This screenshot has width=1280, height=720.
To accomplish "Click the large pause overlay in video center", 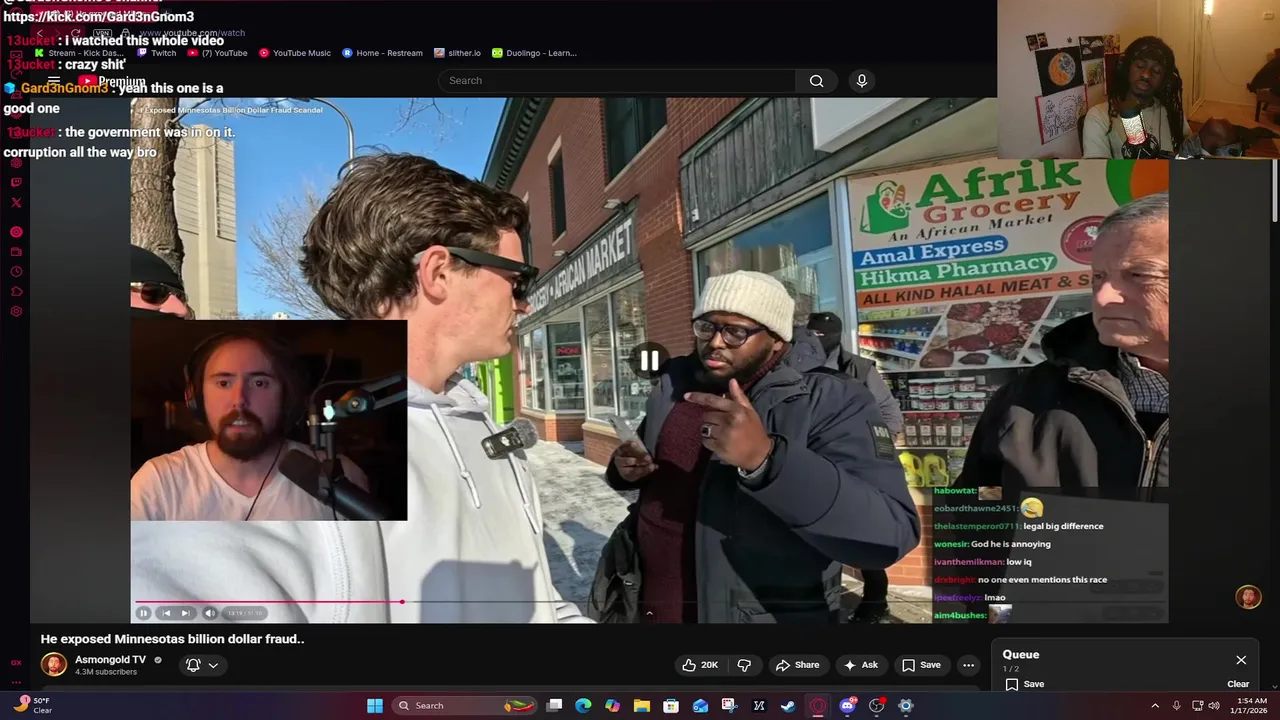I will click(x=650, y=361).
